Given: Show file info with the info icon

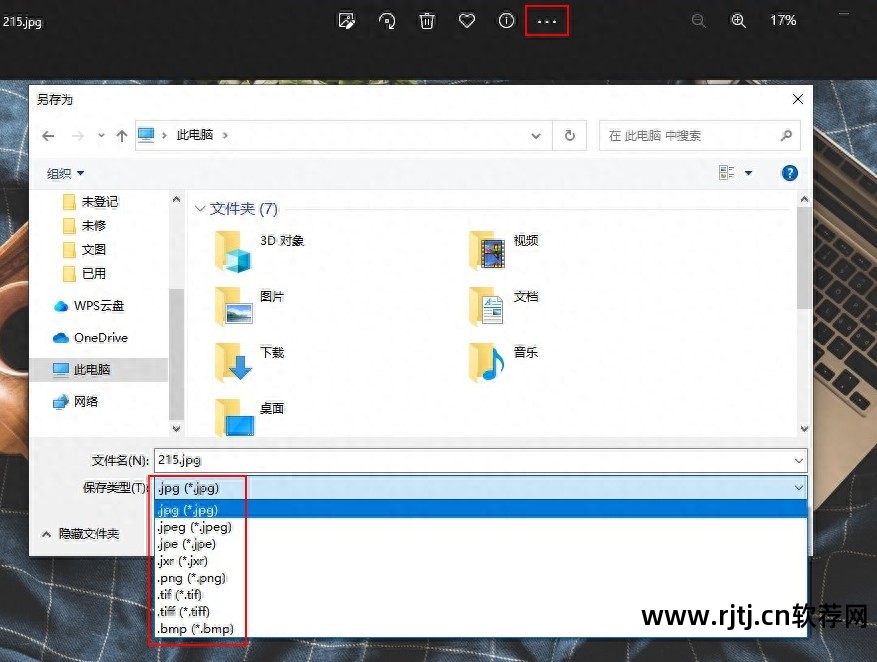Looking at the screenshot, I should 506,21.
